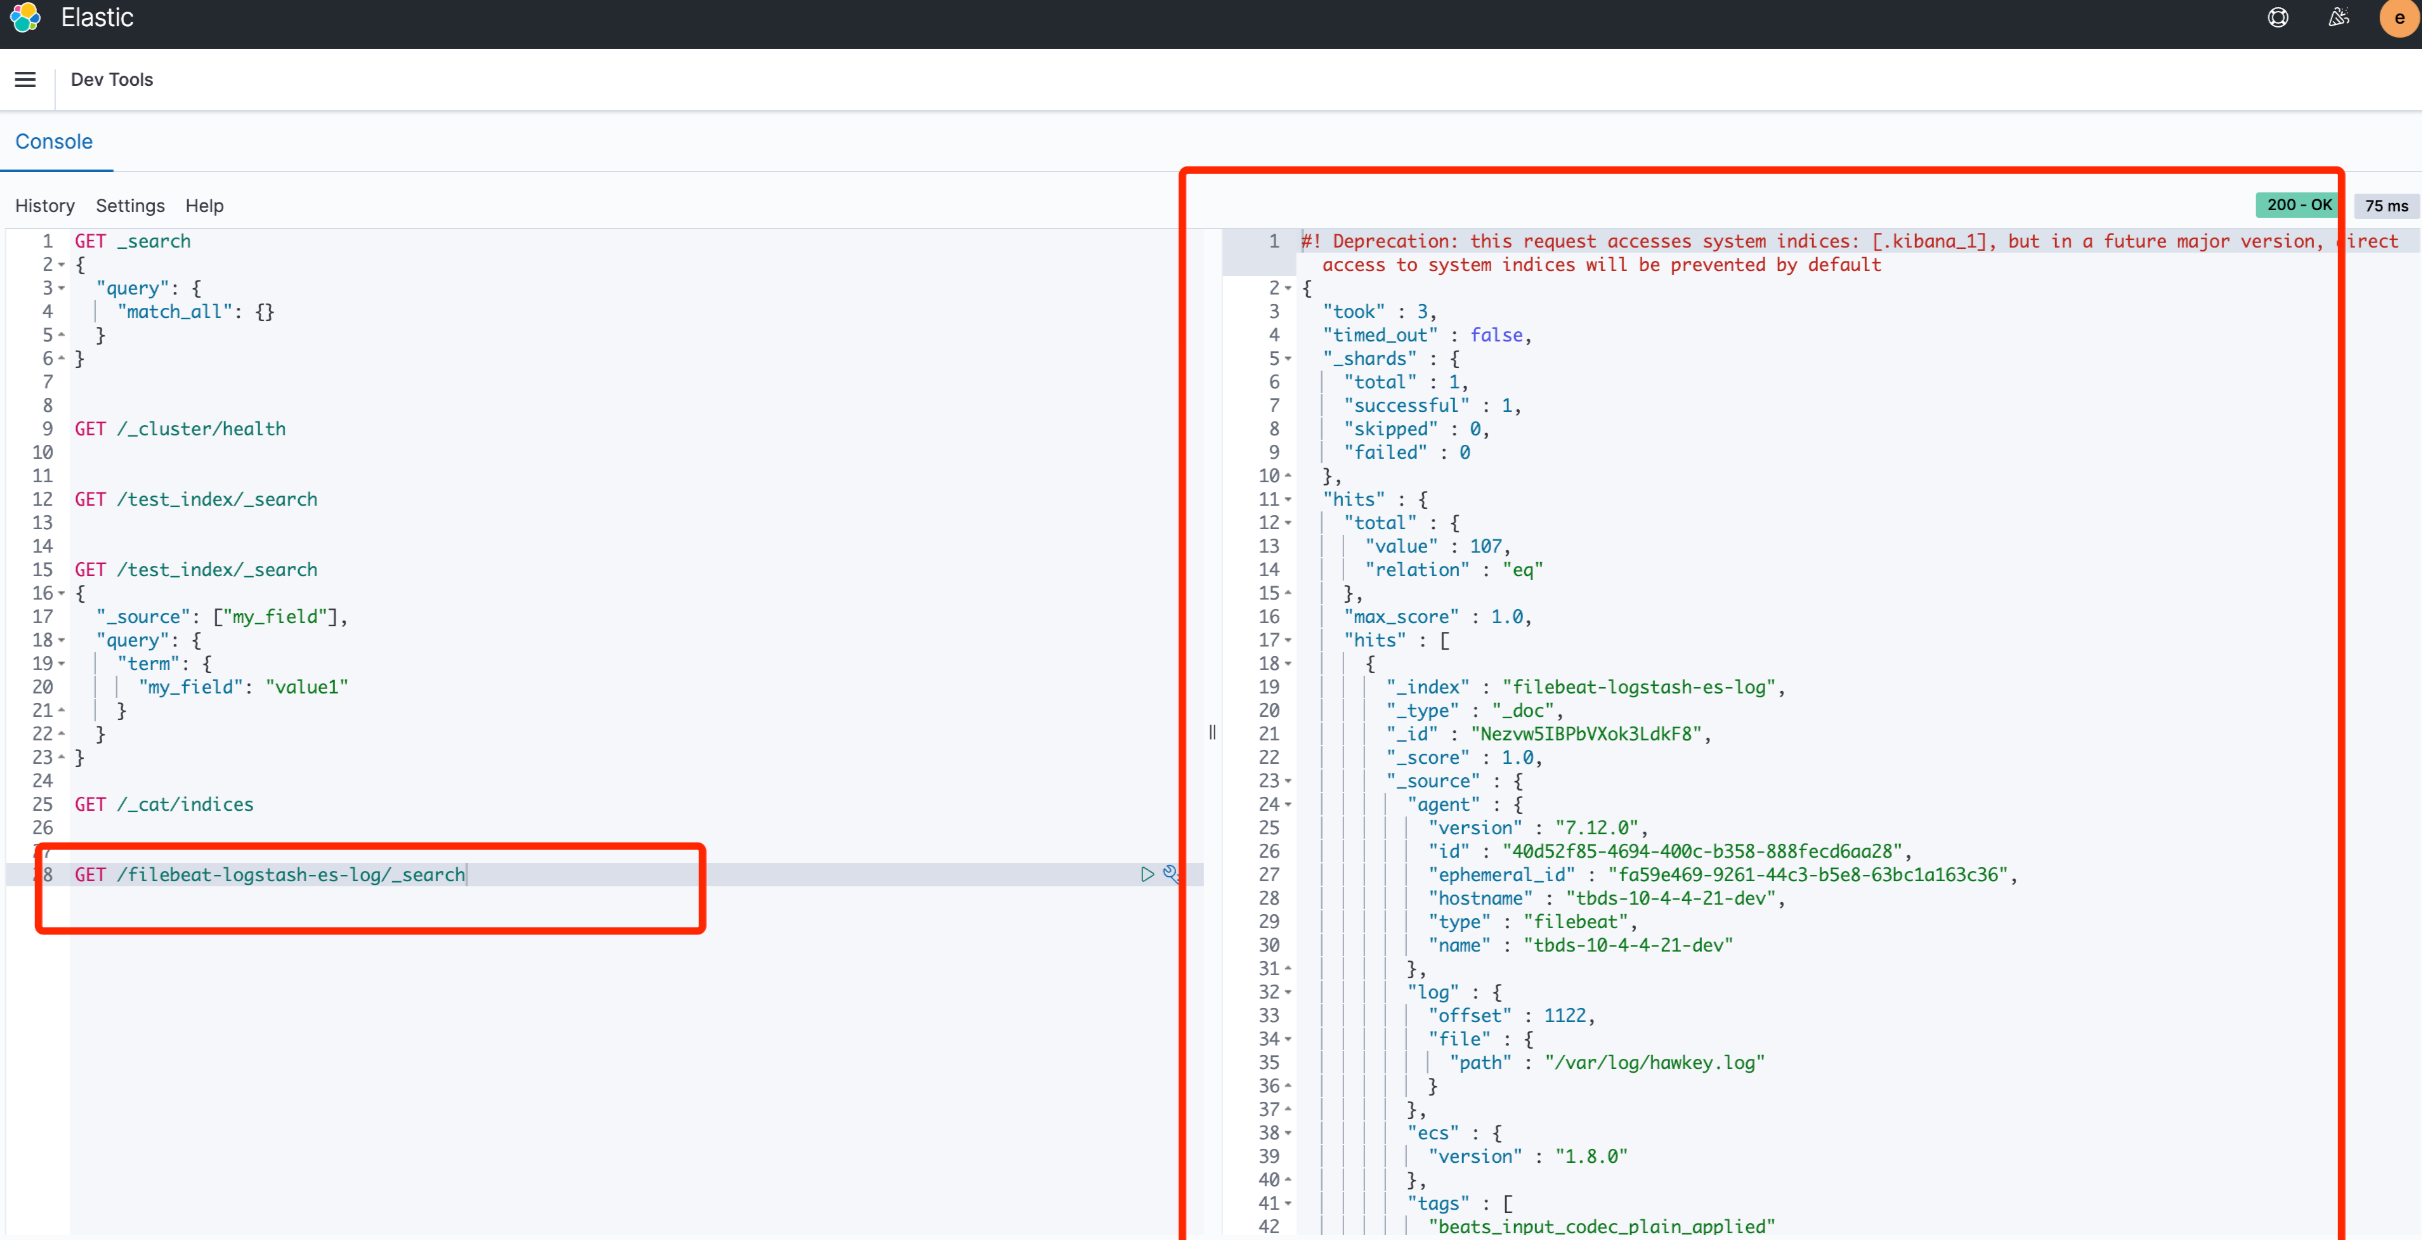This screenshot has height=1240, width=2422.
Task: Click the green send request play icon
Action: (x=1147, y=874)
